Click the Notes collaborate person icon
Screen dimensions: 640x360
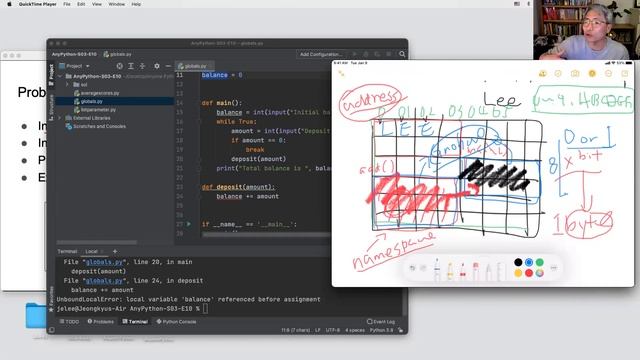coord(542,73)
